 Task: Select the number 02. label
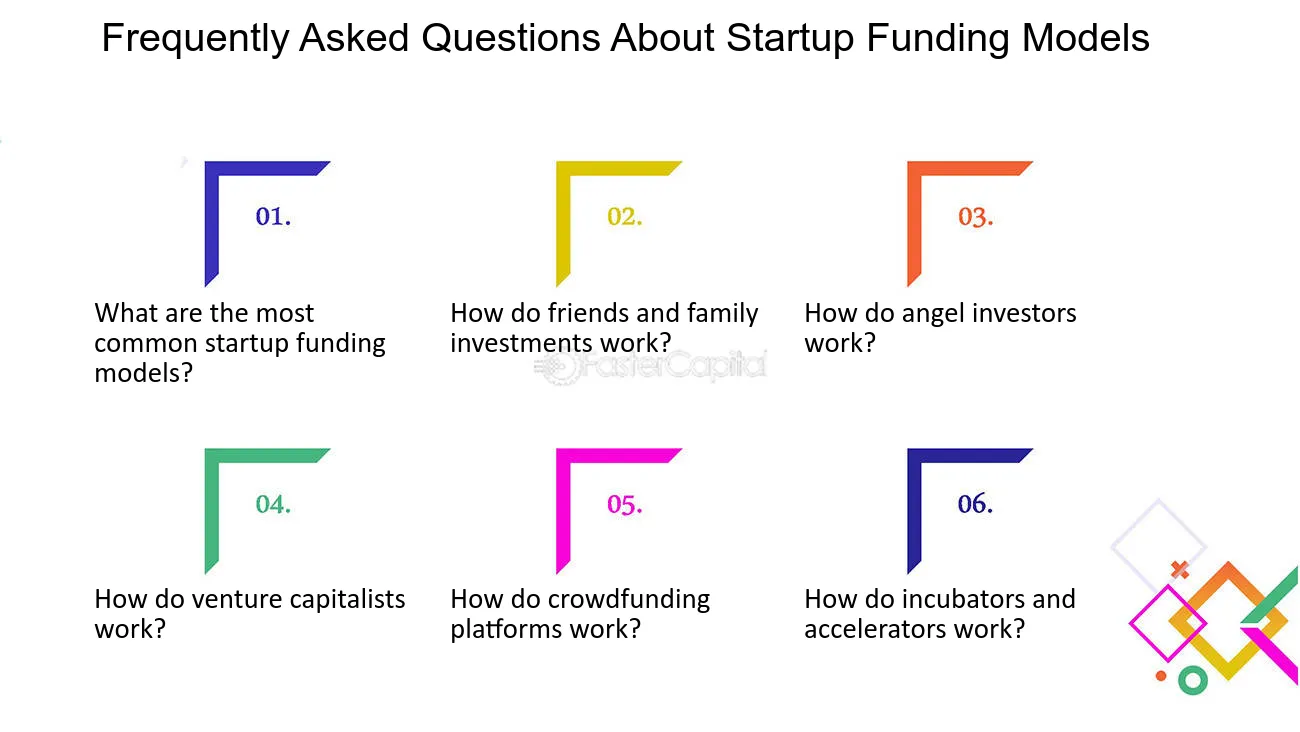click(x=625, y=216)
